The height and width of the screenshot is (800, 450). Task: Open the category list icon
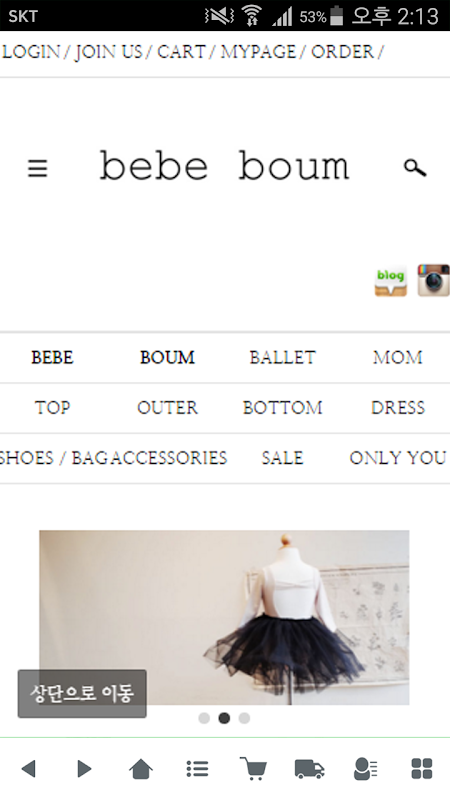click(x=197, y=768)
